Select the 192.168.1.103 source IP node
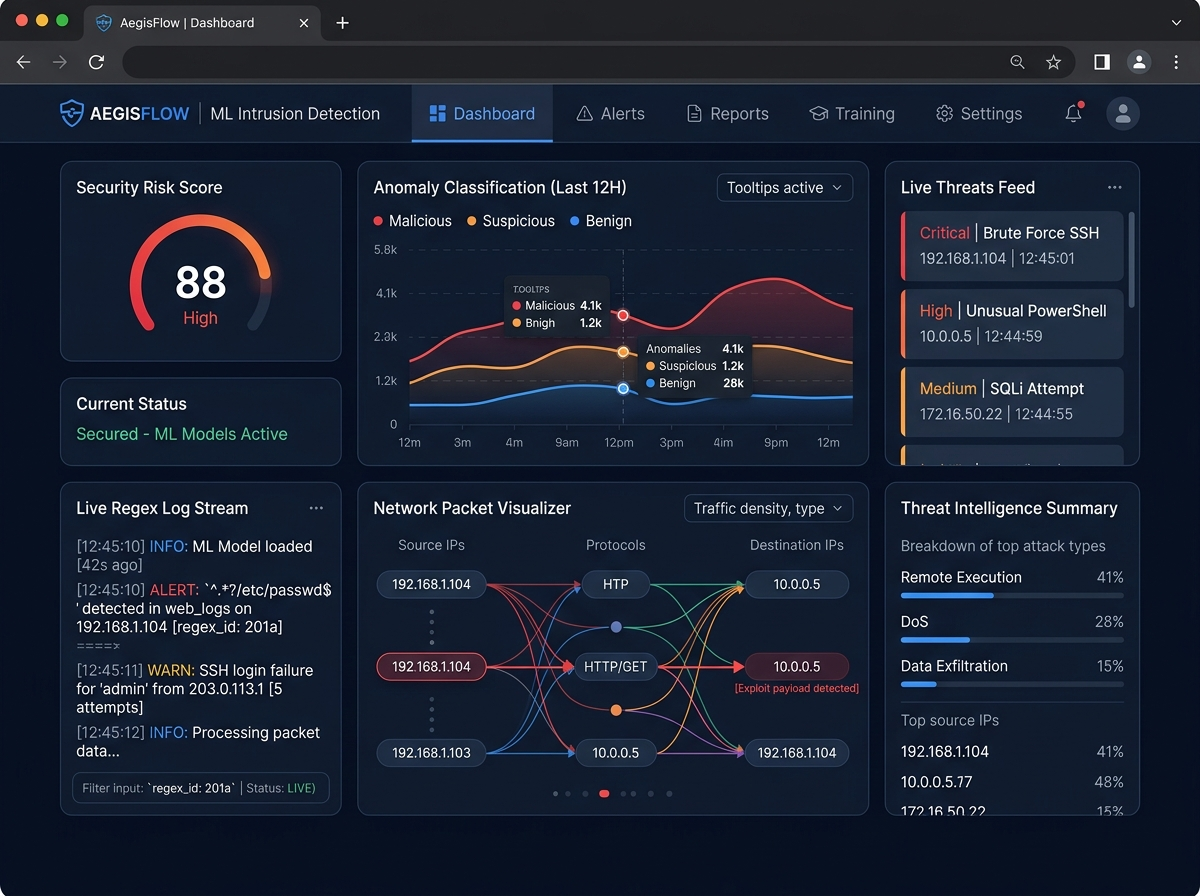The width and height of the screenshot is (1200, 896). pos(431,752)
